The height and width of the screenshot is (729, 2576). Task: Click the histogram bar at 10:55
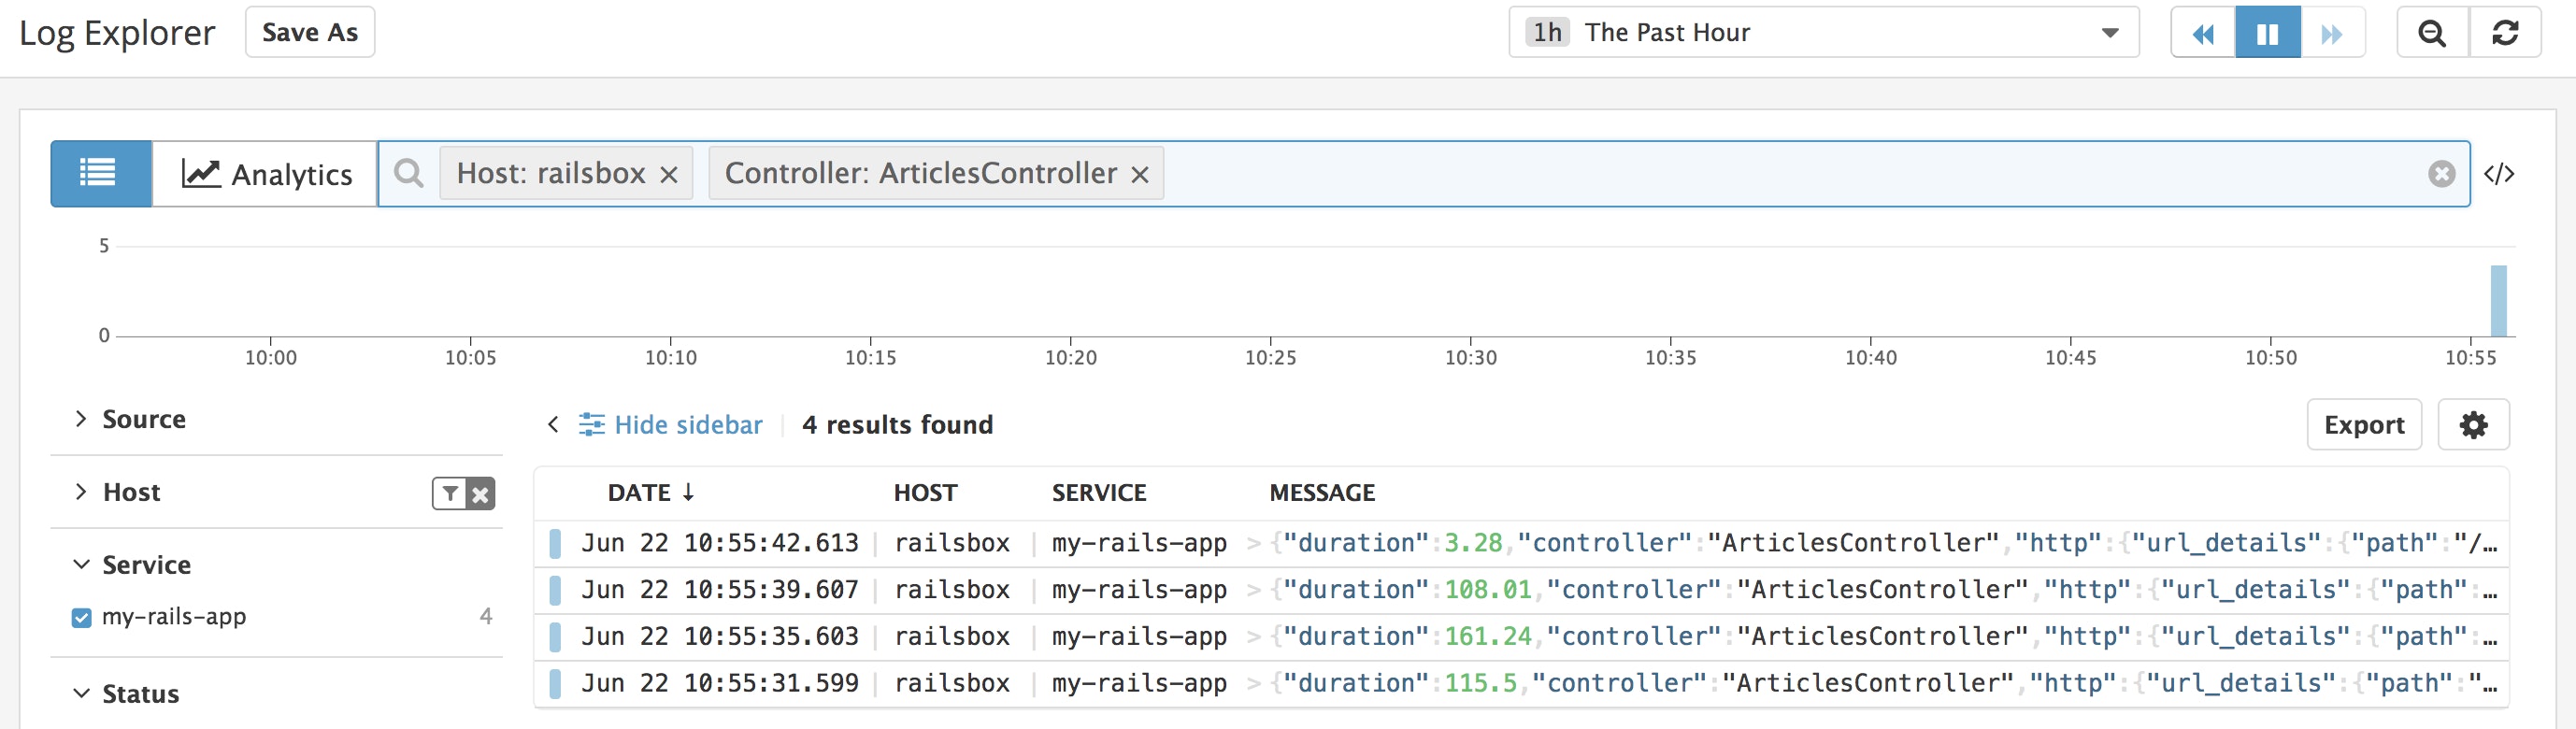point(2498,300)
